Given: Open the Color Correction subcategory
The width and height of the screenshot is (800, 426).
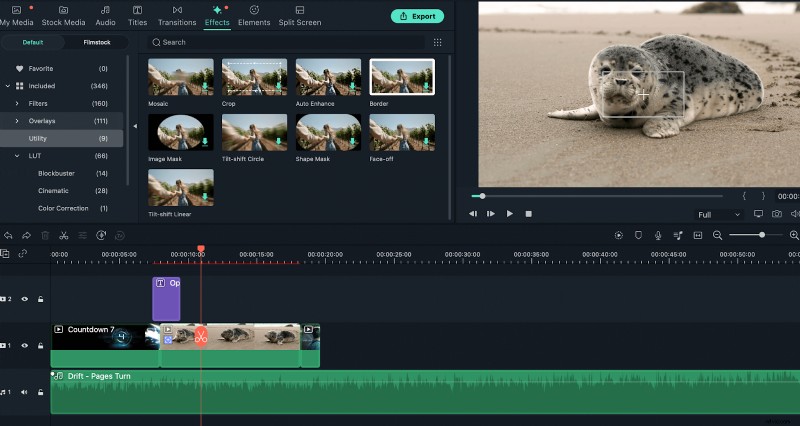Looking at the screenshot, I should [x=61, y=208].
